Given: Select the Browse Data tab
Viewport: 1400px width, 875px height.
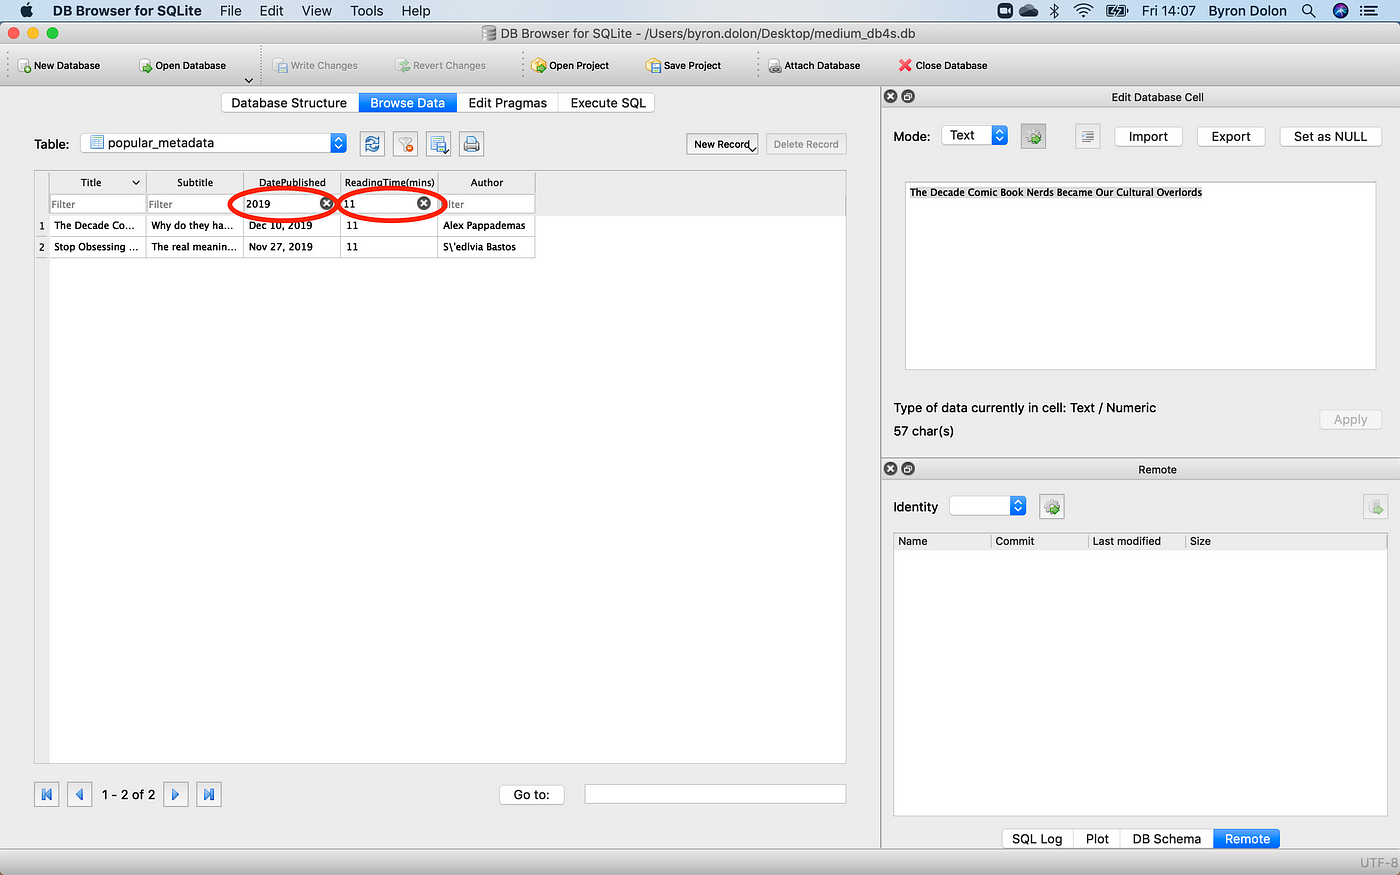Looking at the screenshot, I should click(x=407, y=103).
